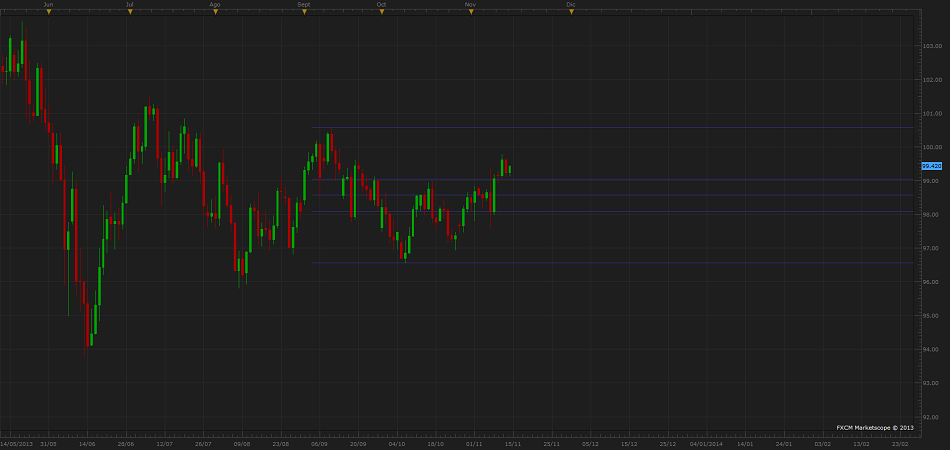This screenshot has height=450, width=950.
Task: Click the Nov month marker triangle
Action: pyautogui.click(x=470, y=11)
